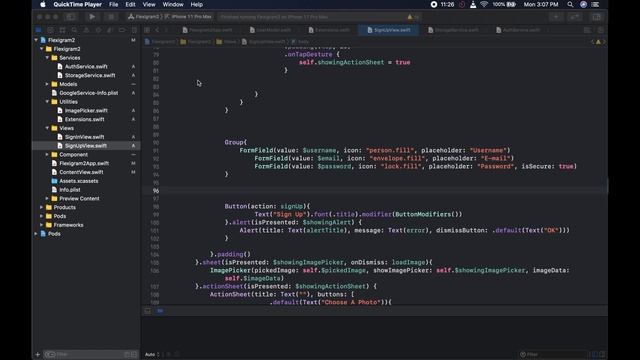Open StorageService.swift in navigator
Image resolution: width=640 pixels, height=360 pixels.
90,76
